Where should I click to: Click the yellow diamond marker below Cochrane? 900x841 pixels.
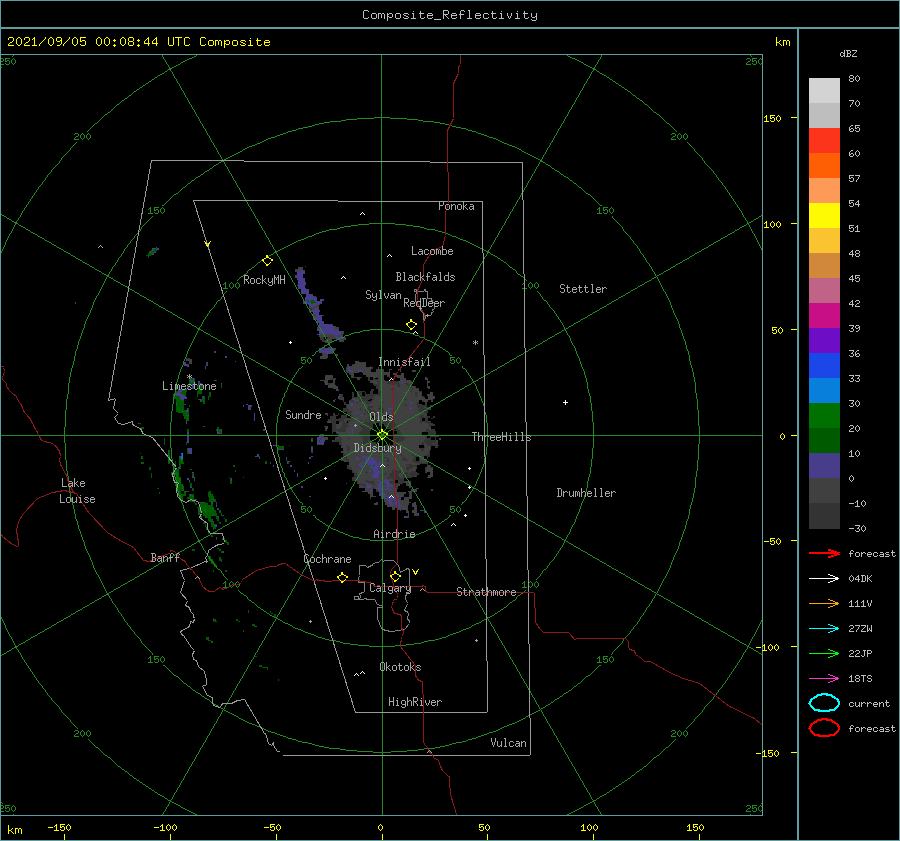click(342, 577)
